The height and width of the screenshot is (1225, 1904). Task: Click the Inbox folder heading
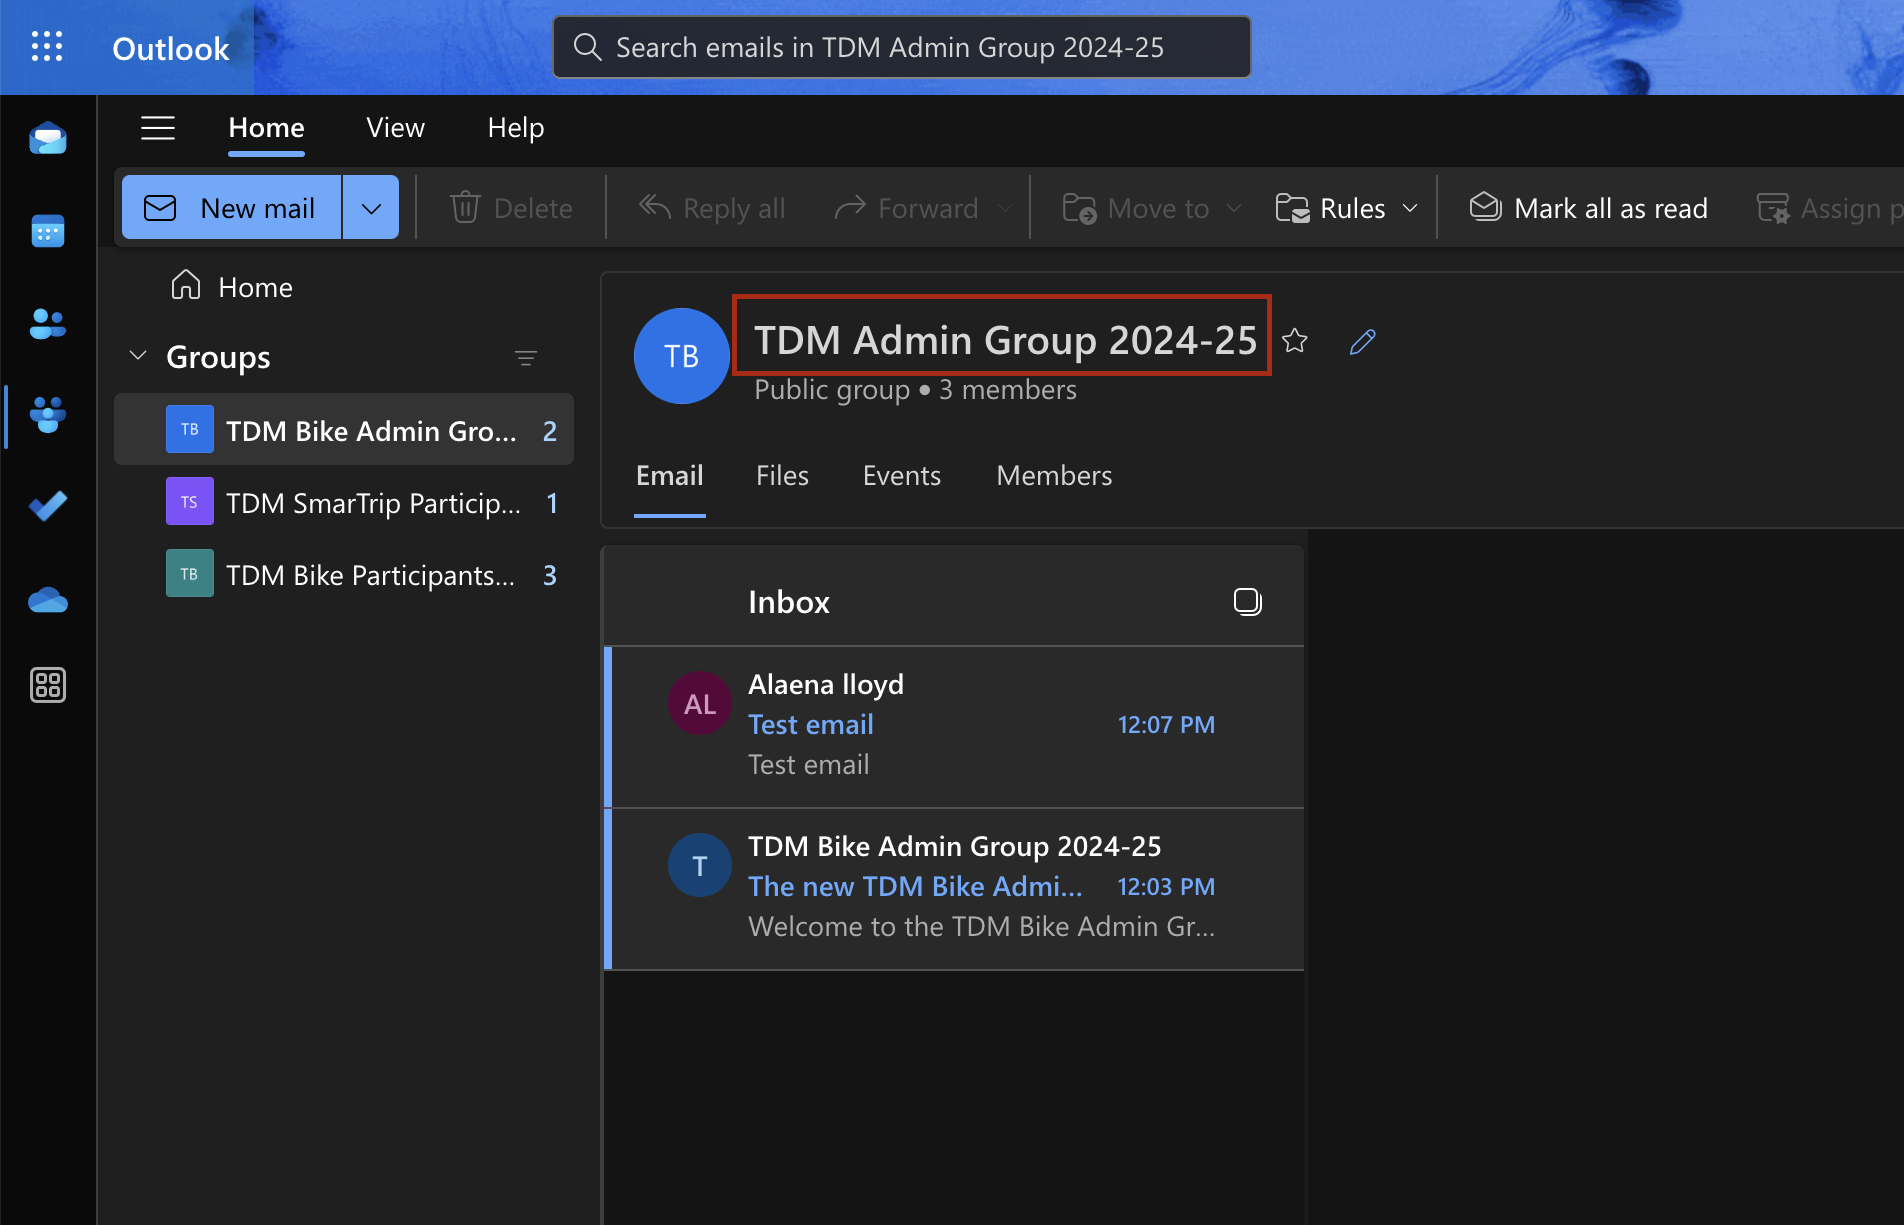[x=789, y=602]
